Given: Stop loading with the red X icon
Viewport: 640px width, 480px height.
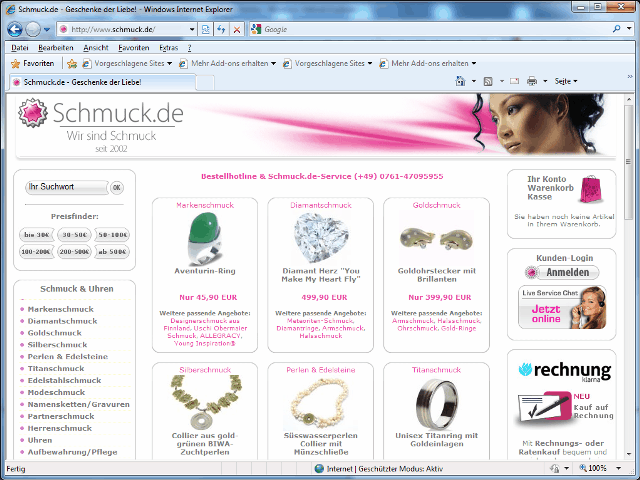Looking at the screenshot, I should pos(237,29).
